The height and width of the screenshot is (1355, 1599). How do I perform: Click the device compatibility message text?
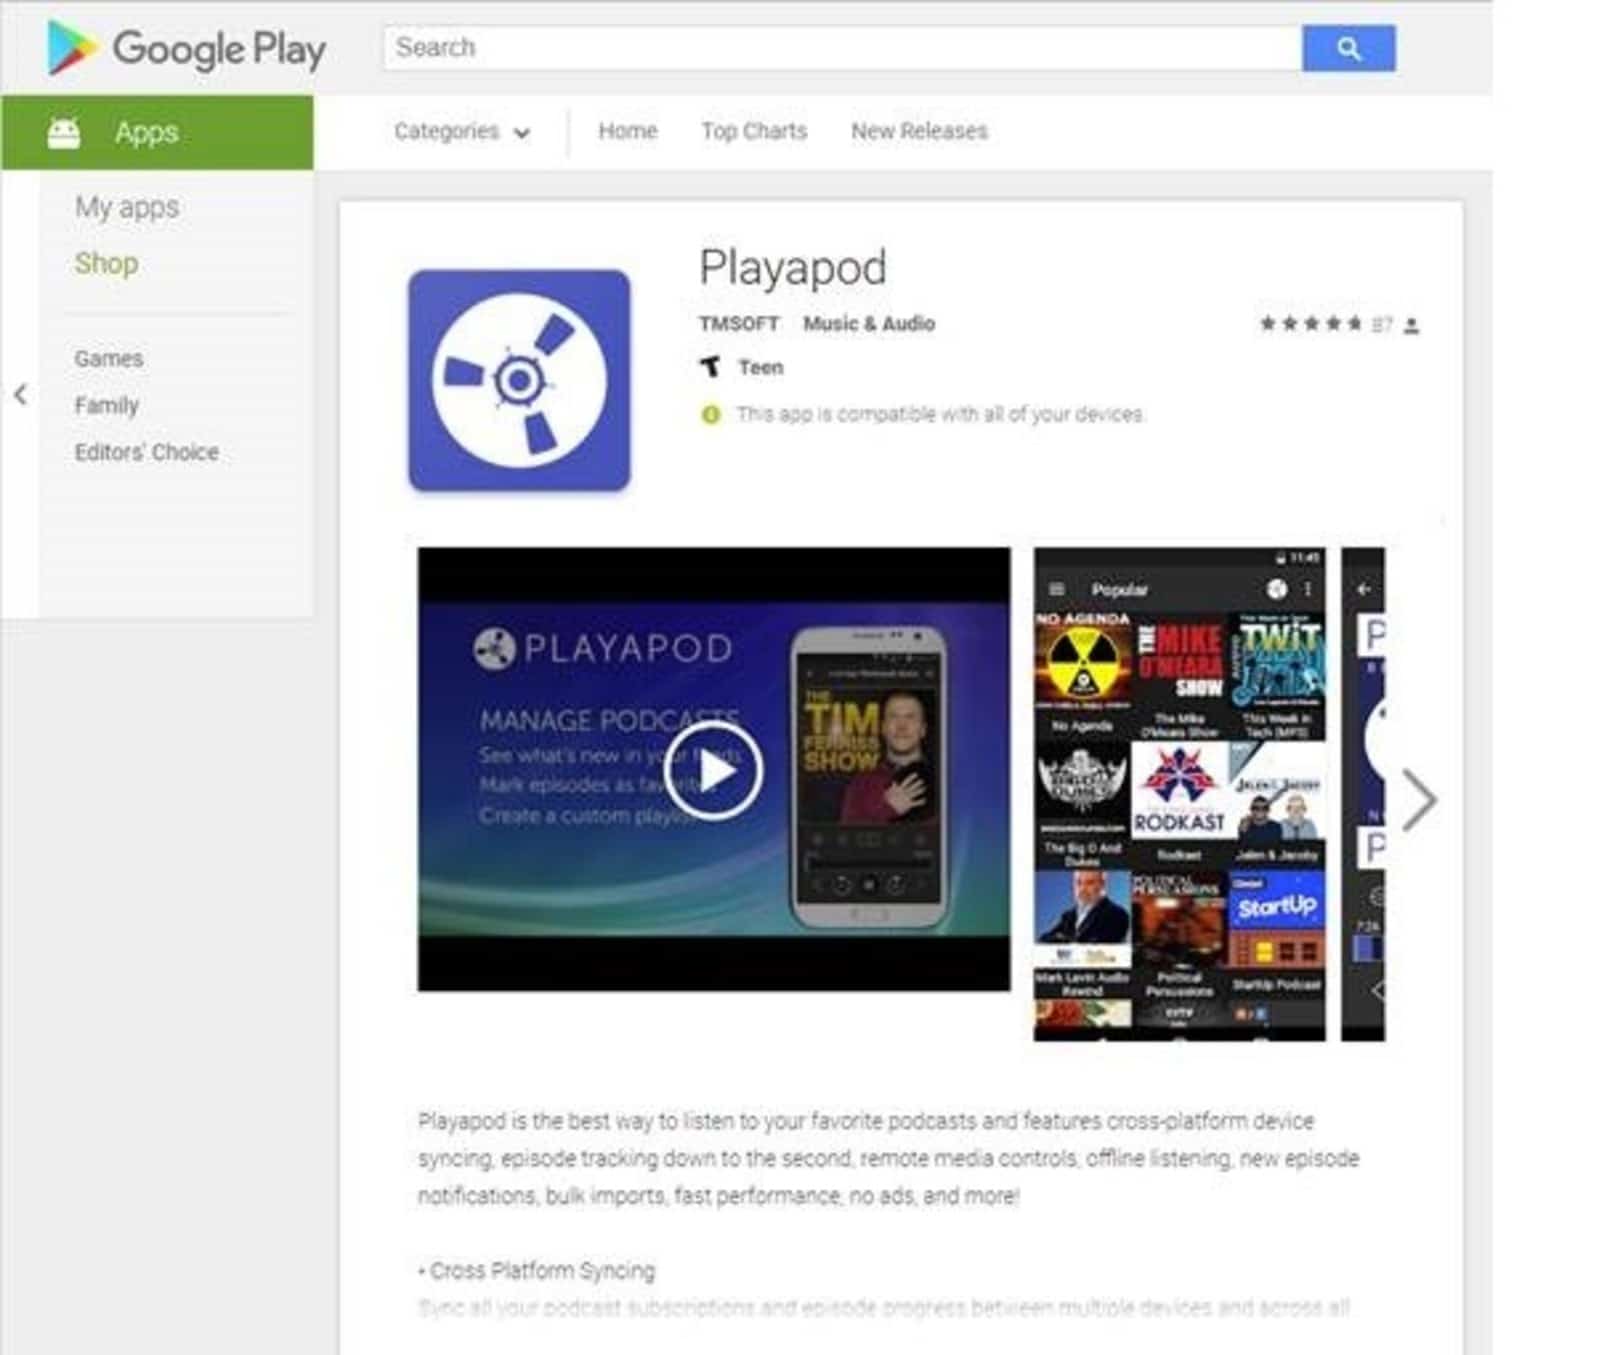940,414
